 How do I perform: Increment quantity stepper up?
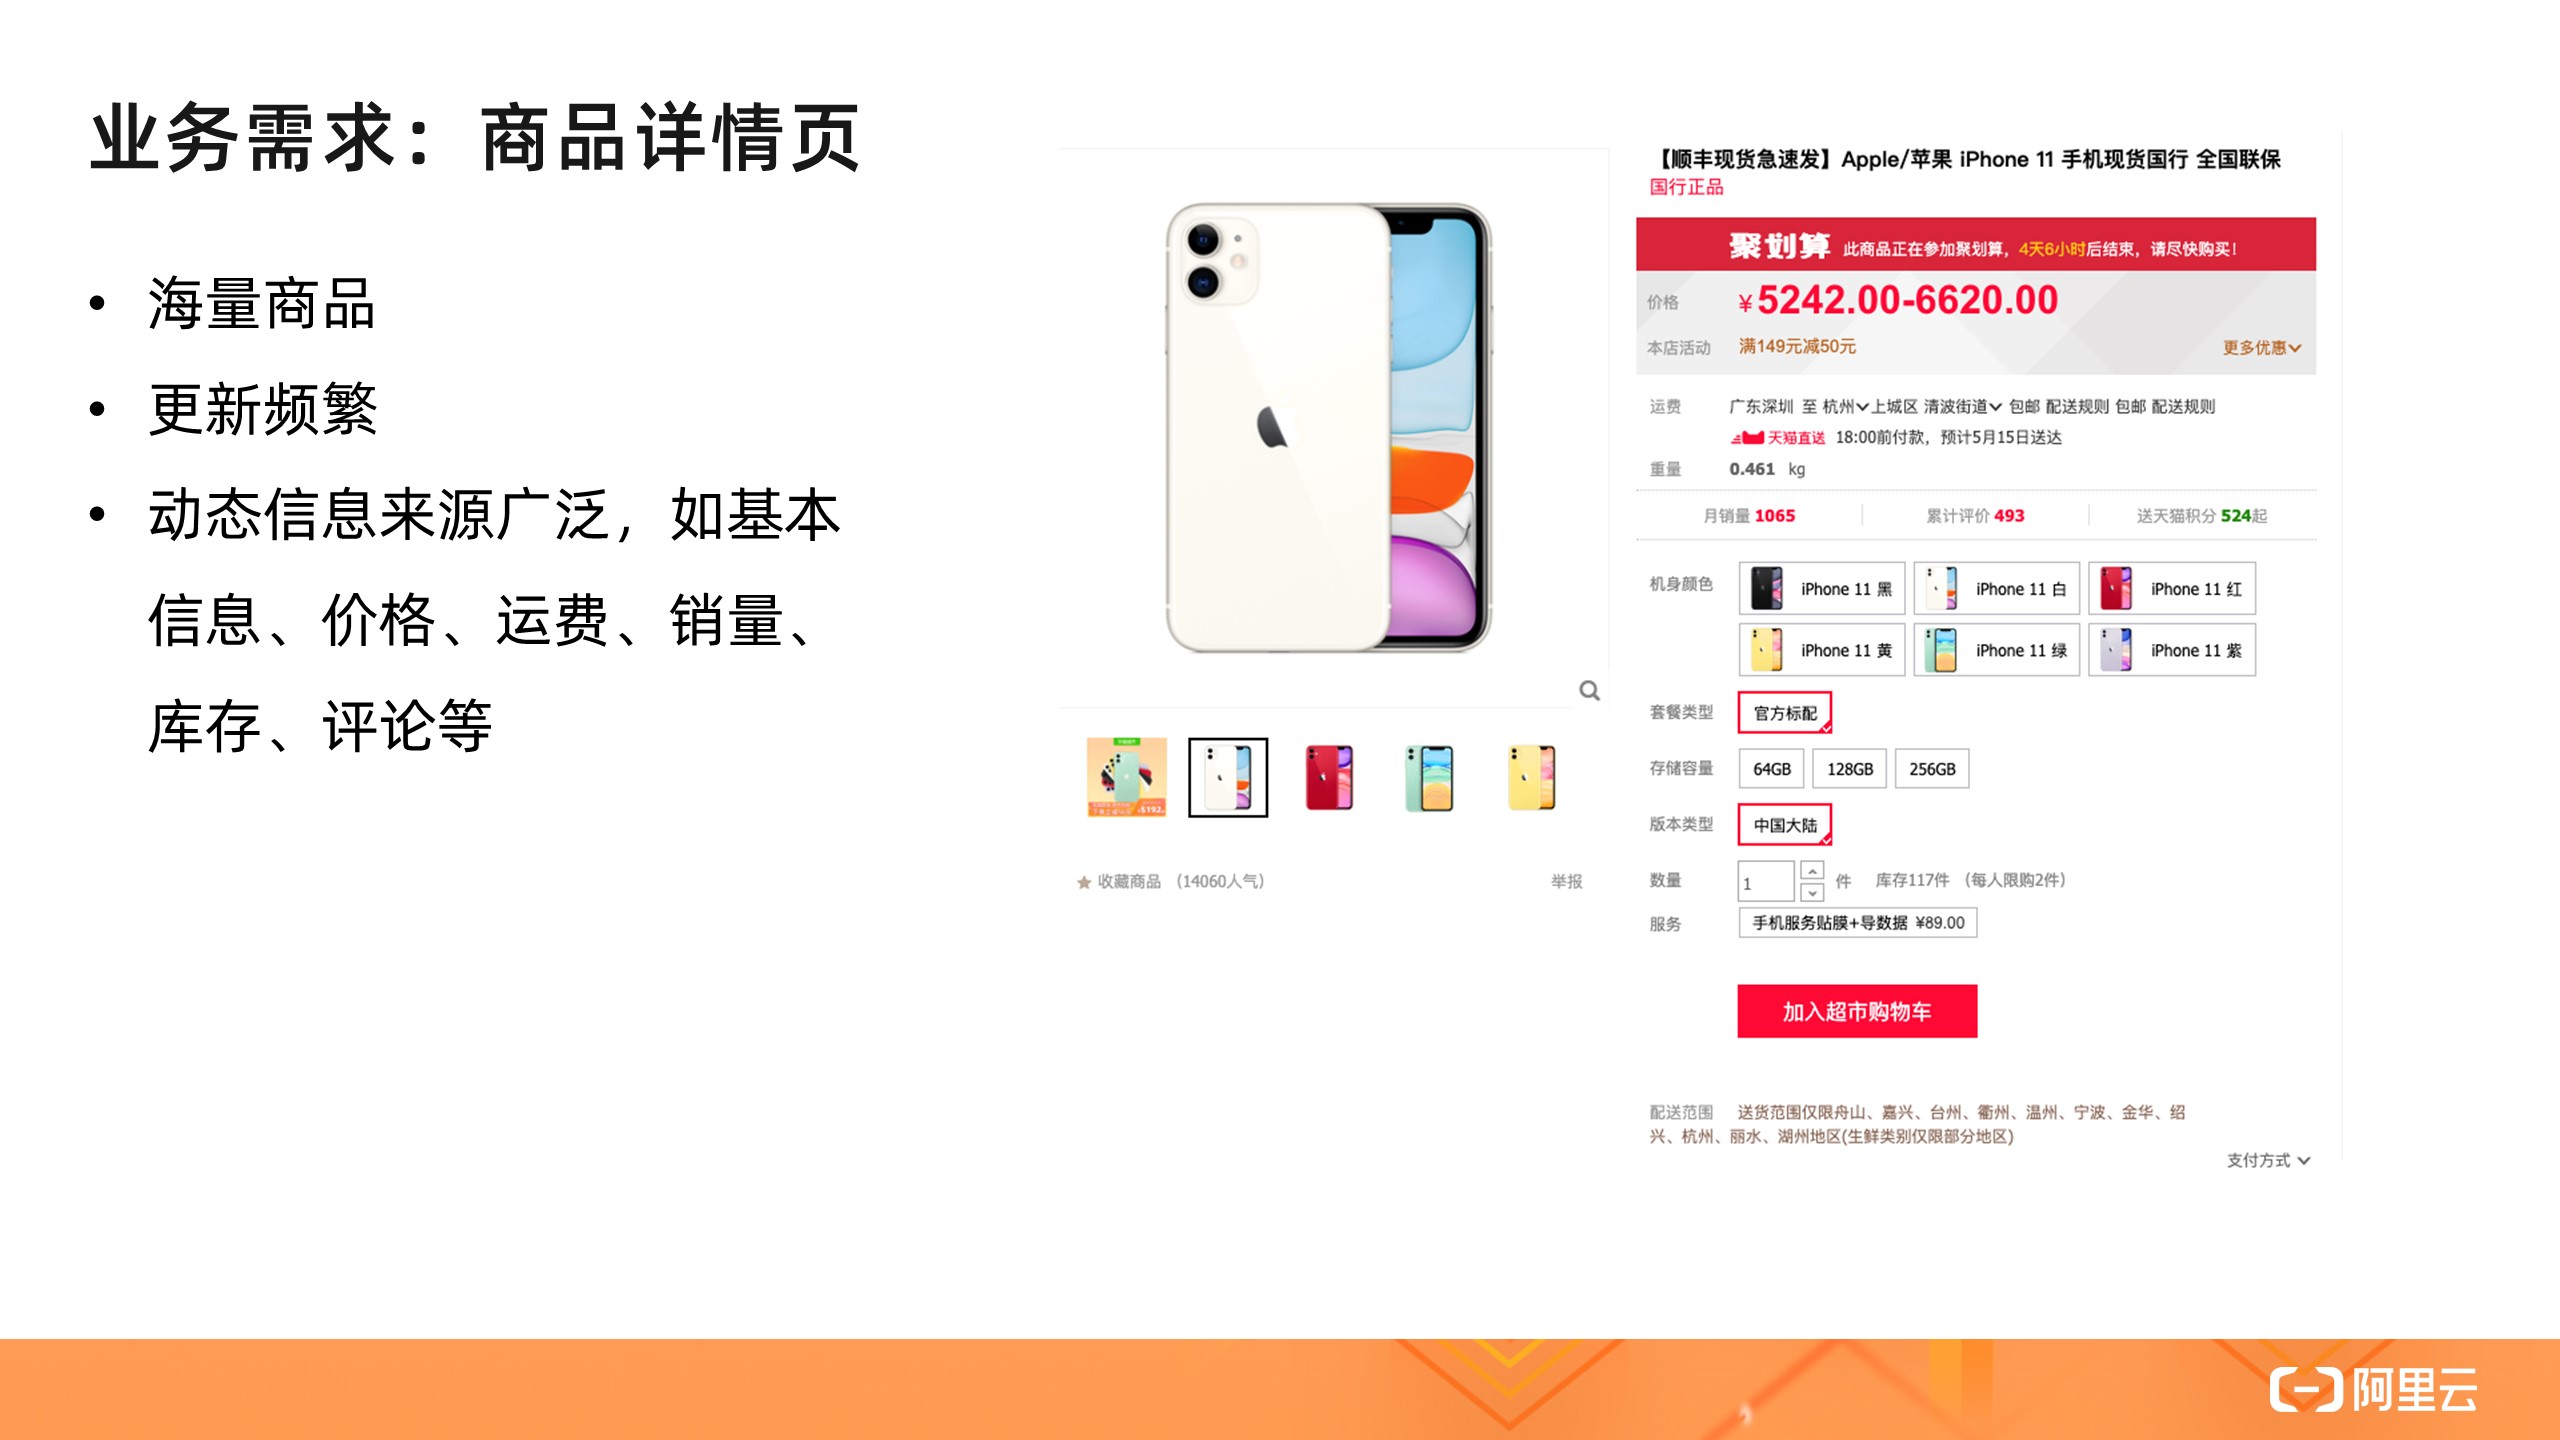click(1811, 870)
